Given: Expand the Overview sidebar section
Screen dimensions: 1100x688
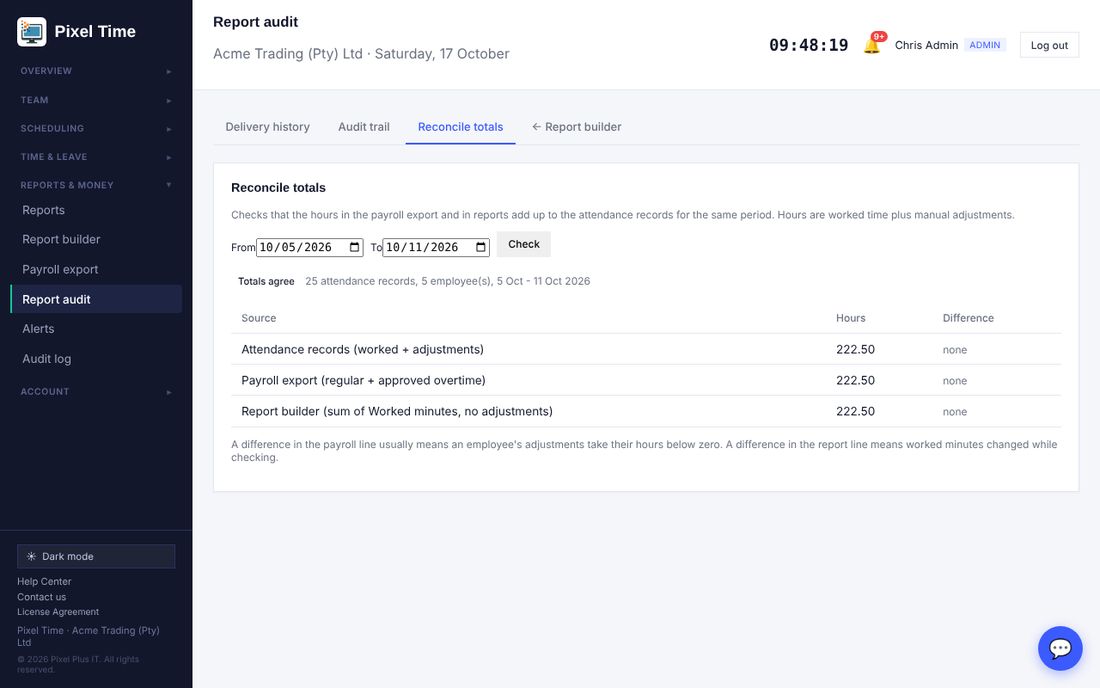Looking at the screenshot, I should [x=96, y=71].
